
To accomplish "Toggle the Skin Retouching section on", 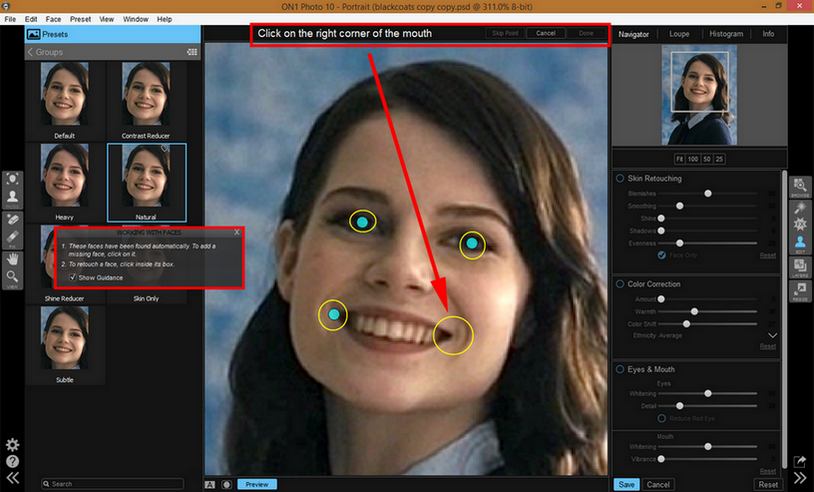I will tap(621, 179).
